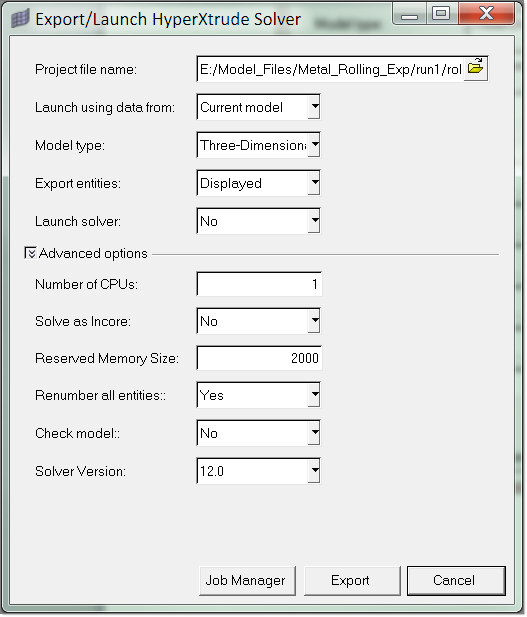
Task: Click the Model type label
Action: [70, 146]
